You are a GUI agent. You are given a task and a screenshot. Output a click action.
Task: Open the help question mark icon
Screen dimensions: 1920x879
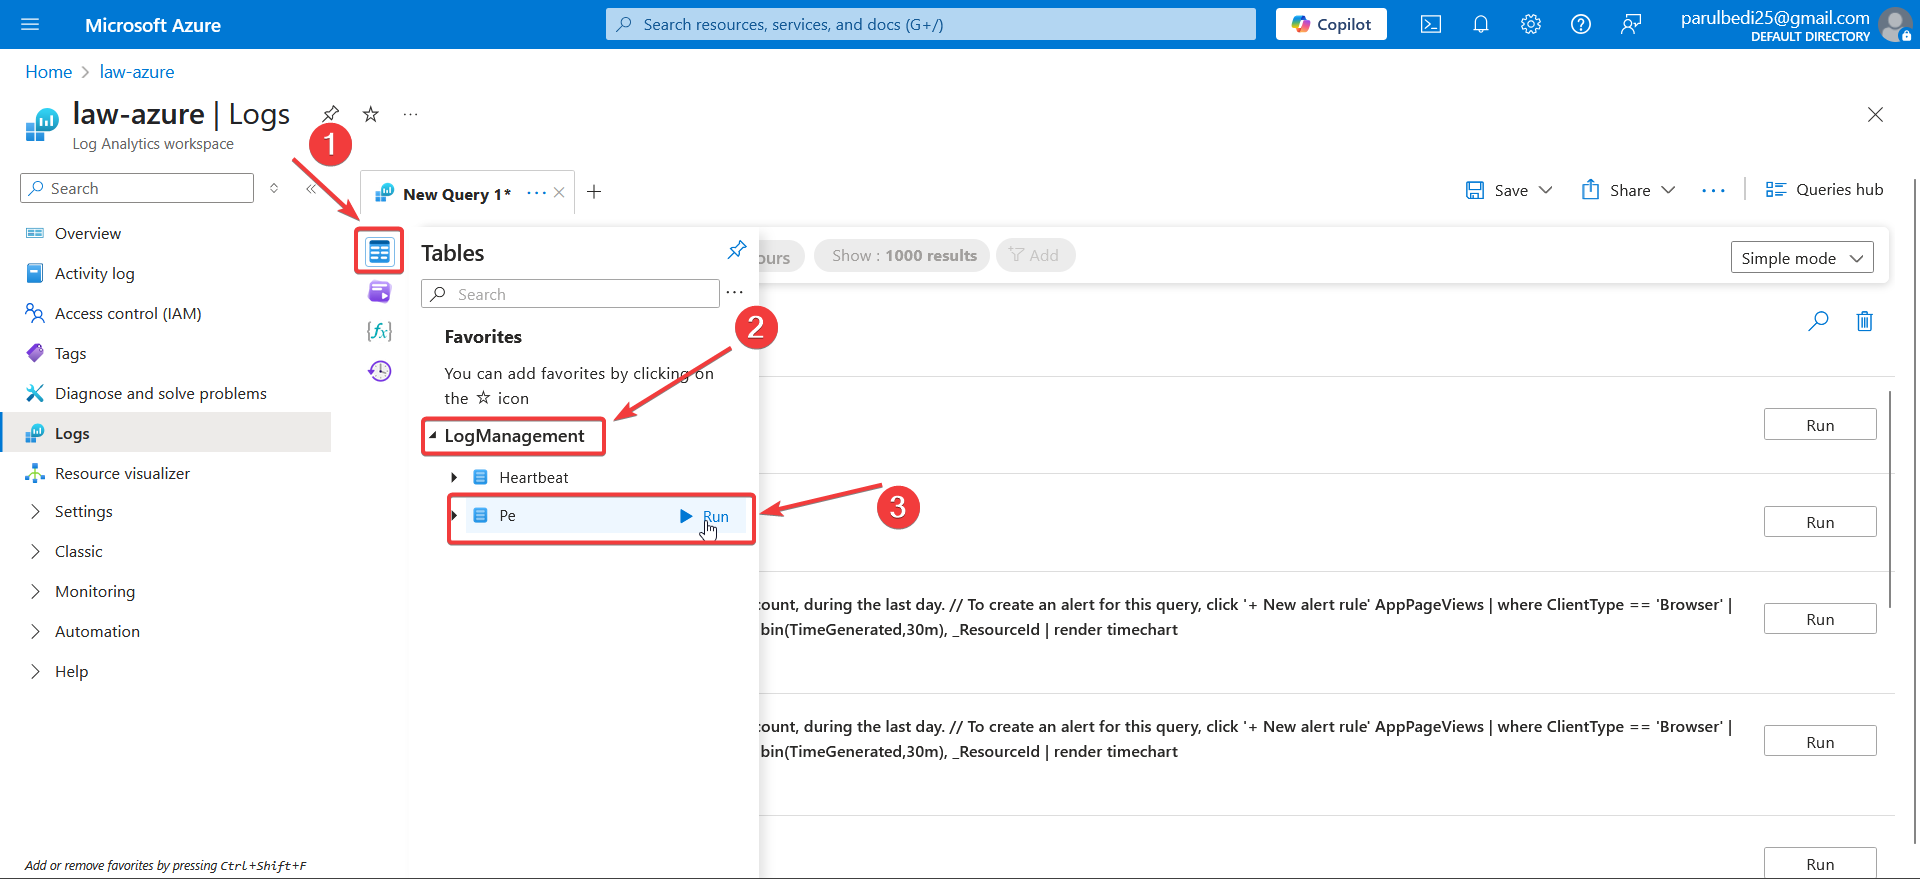(1581, 24)
